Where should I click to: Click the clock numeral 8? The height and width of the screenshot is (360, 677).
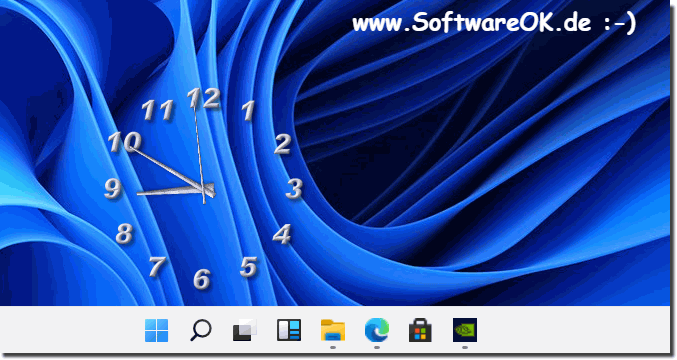[124, 234]
